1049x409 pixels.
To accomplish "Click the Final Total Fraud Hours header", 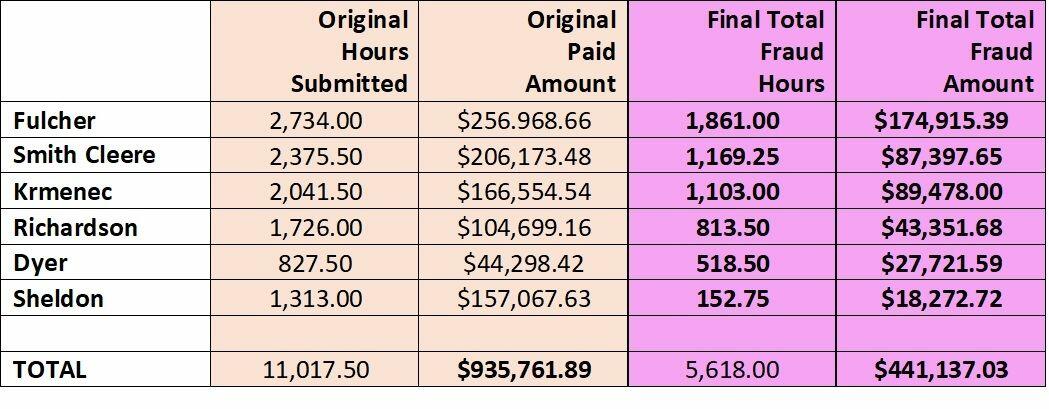I will (732, 52).
